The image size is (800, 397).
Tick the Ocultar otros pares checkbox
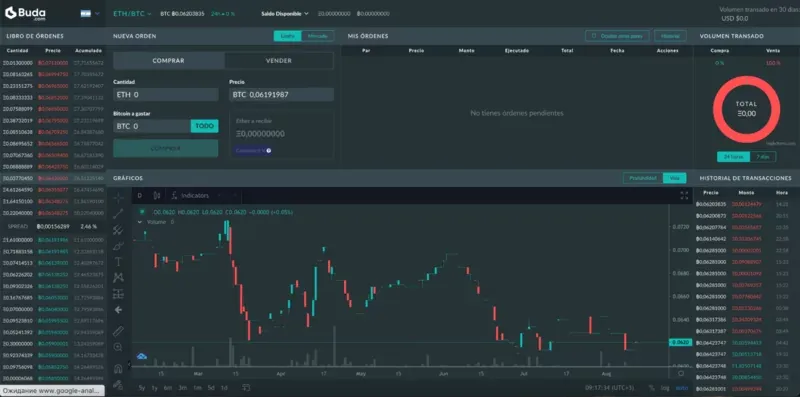click(594, 36)
